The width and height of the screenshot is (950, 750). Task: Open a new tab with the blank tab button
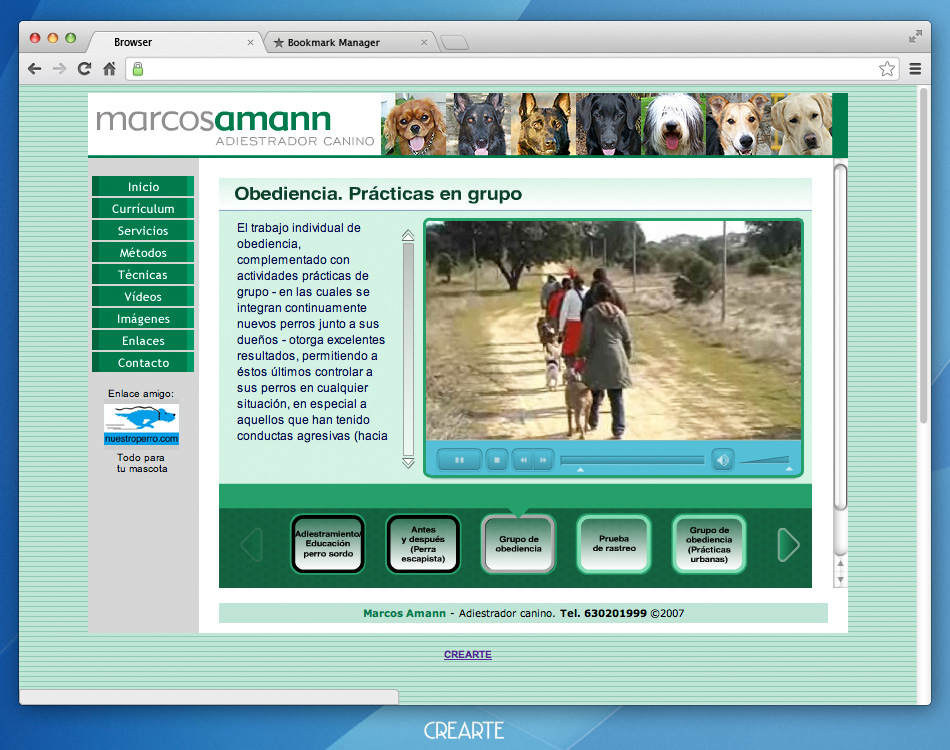point(454,42)
